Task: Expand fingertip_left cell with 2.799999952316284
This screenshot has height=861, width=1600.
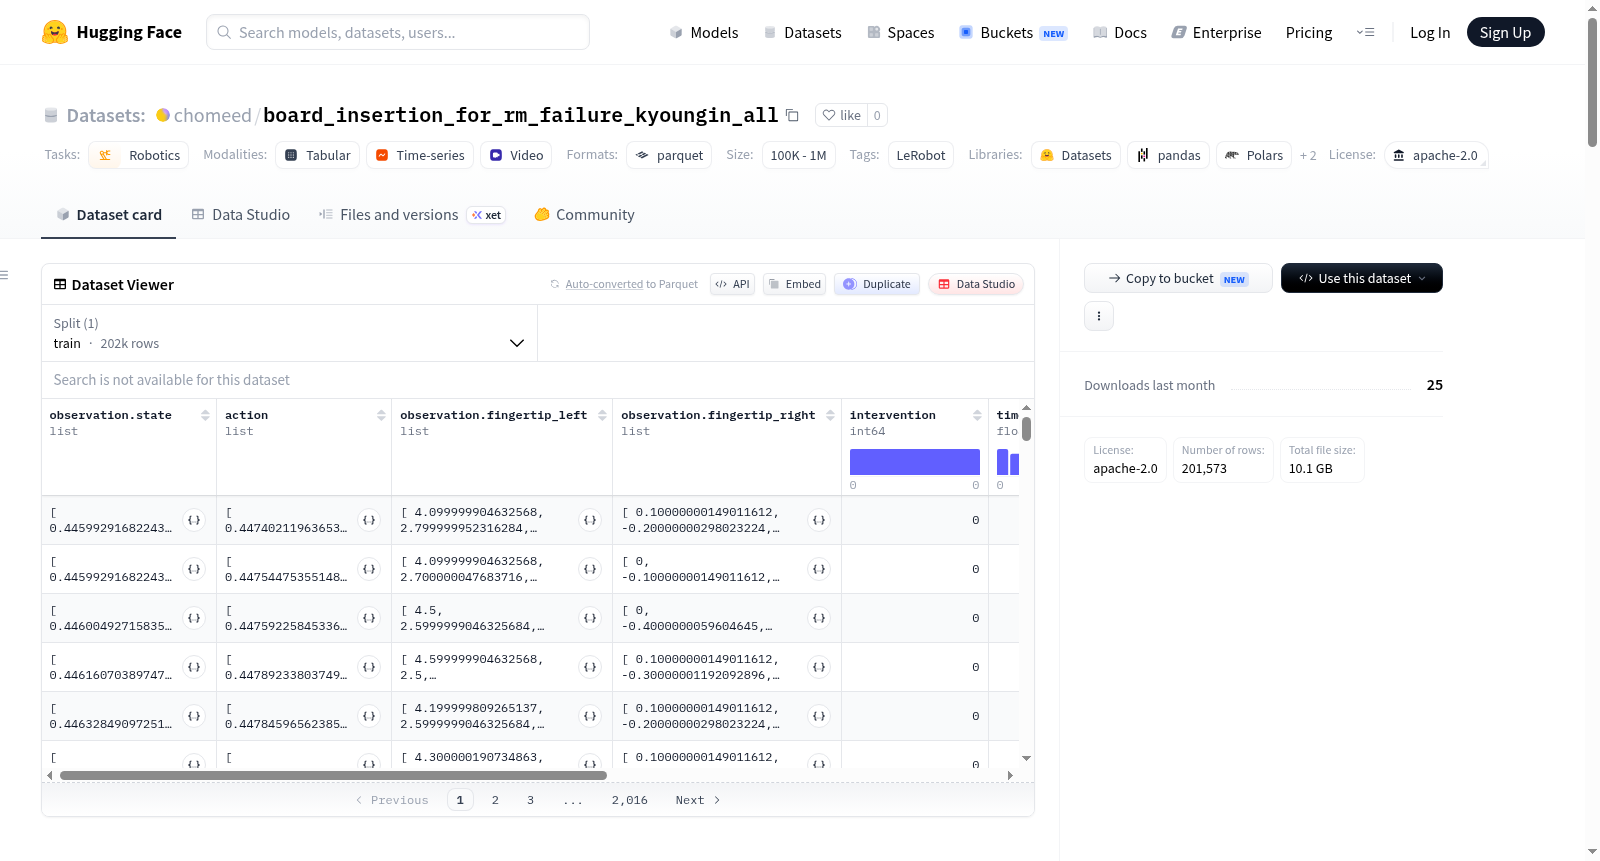Action: click(x=590, y=520)
